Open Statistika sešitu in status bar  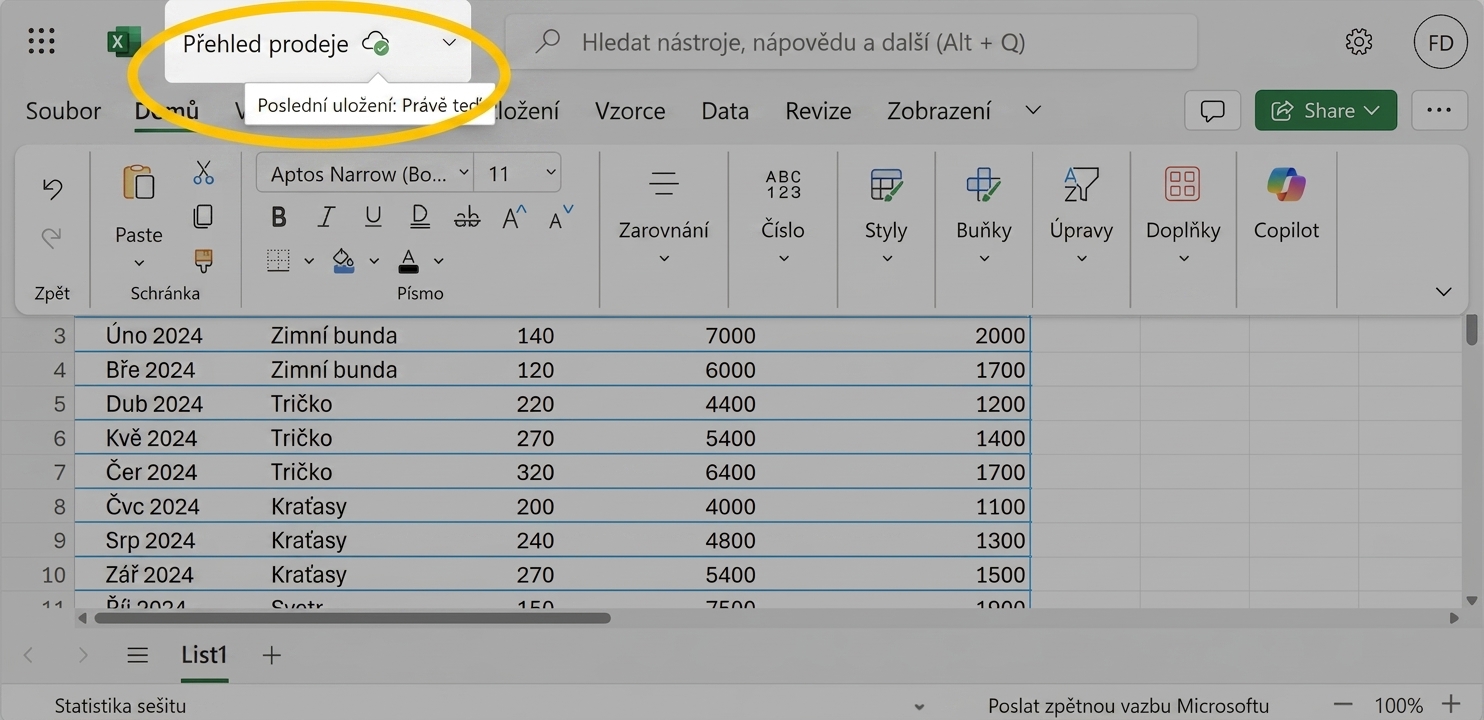tap(120, 705)
